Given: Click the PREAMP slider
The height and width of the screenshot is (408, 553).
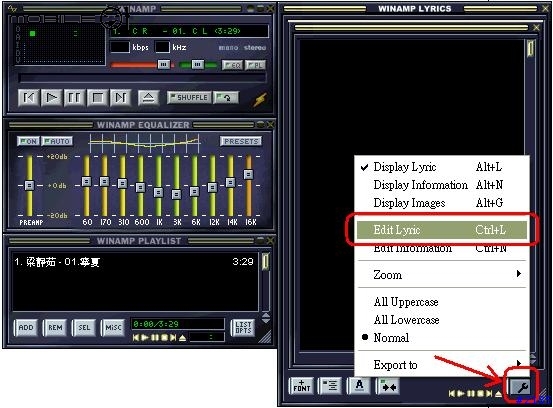Looking at the screenshot, I should [30, 185].
